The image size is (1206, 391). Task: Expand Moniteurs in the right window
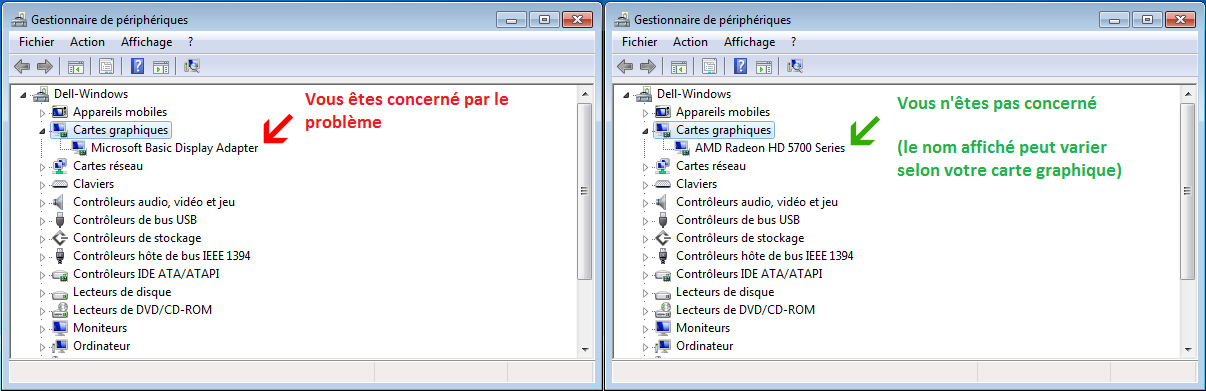(x=645, y=328)
